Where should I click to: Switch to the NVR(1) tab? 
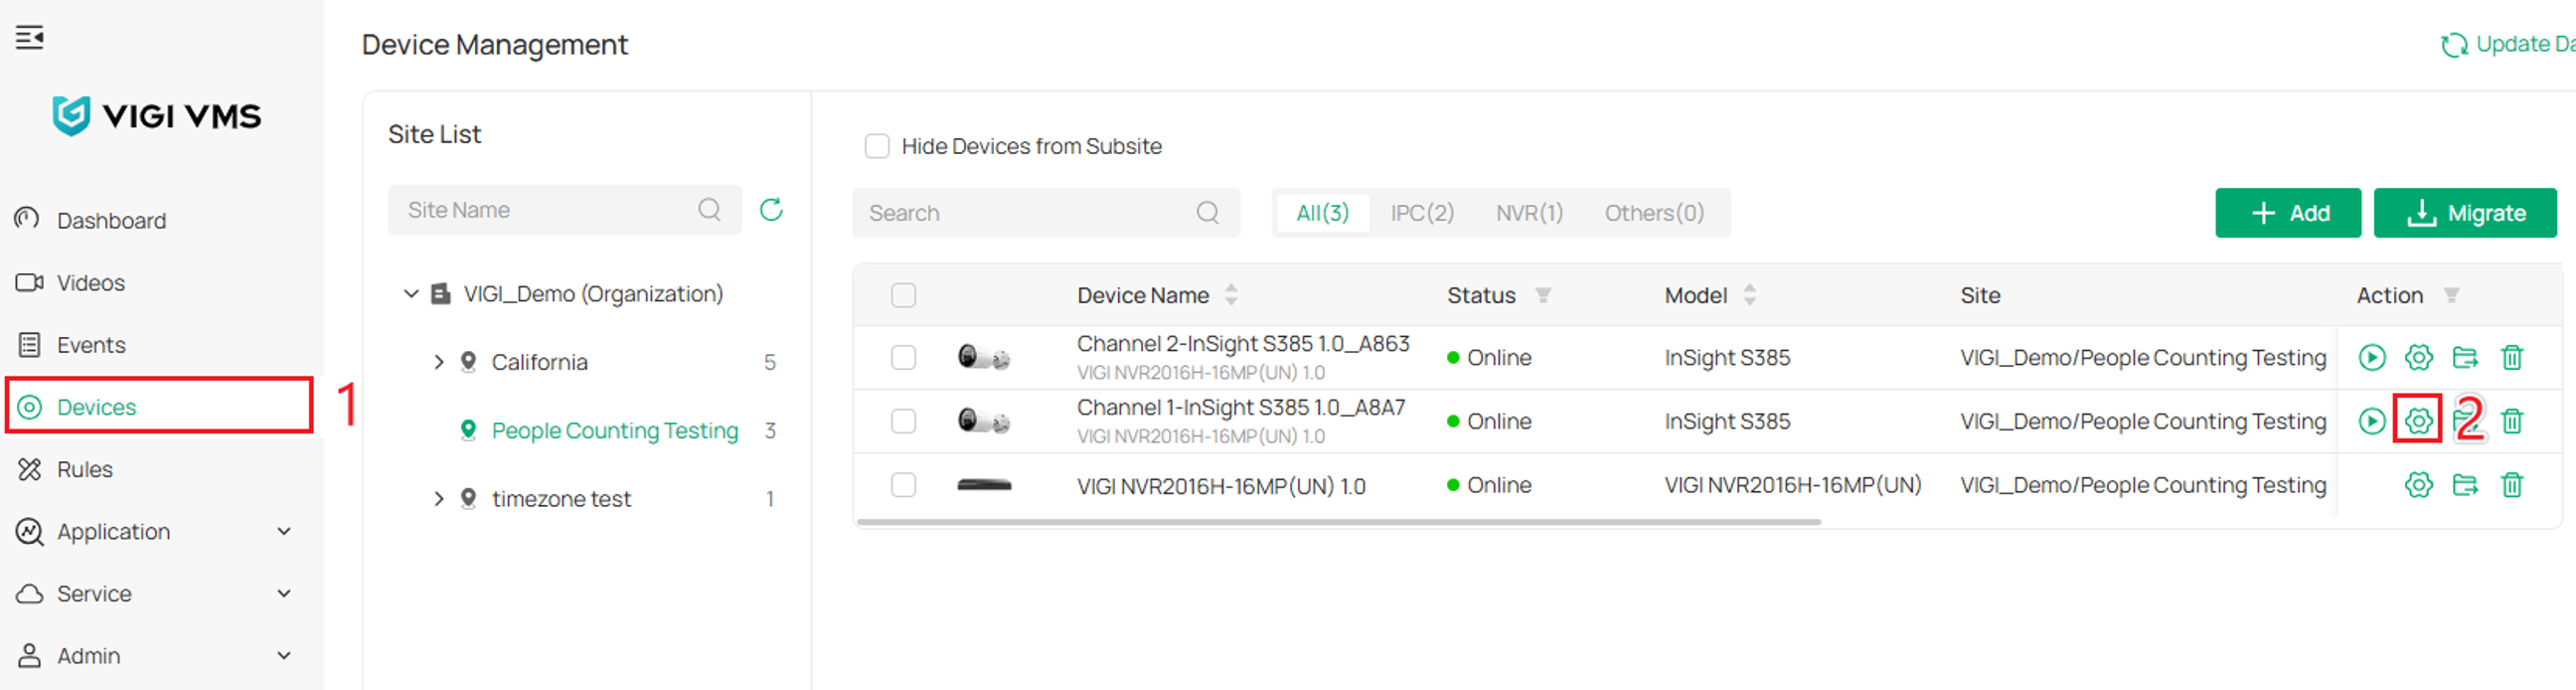coord(1529,213)
